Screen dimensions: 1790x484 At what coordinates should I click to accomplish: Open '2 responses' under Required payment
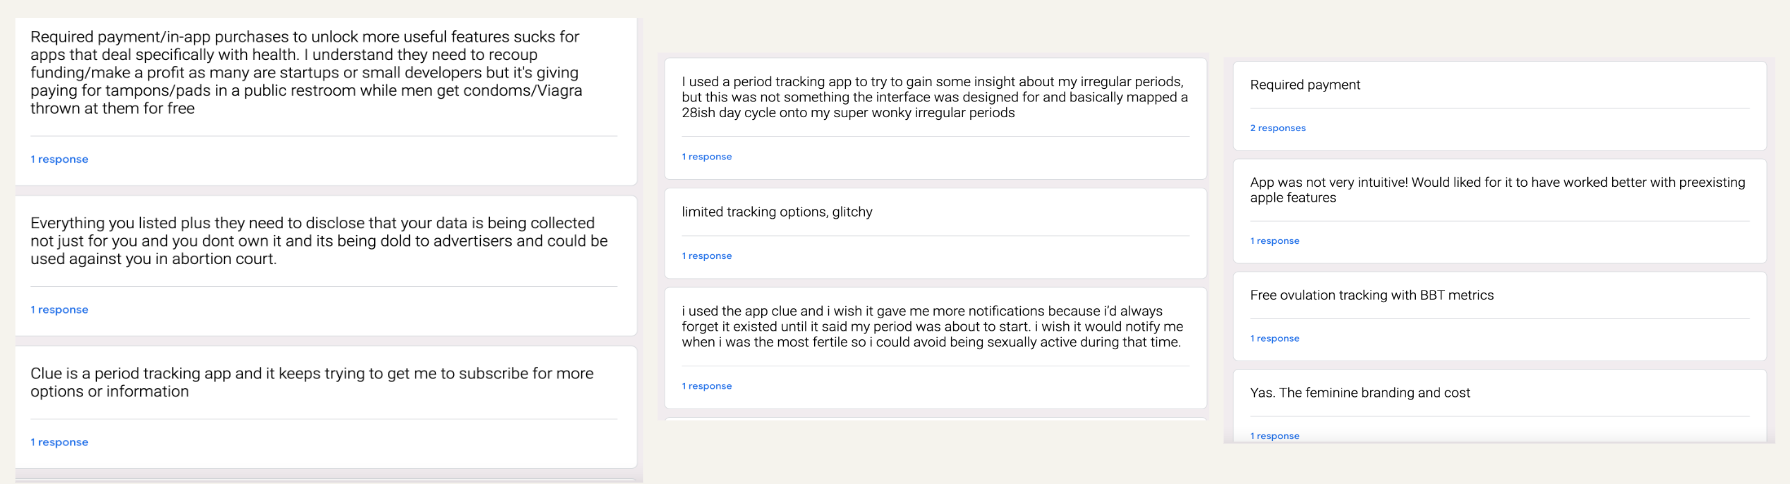pyautogui.click(x=1278, y=128)
